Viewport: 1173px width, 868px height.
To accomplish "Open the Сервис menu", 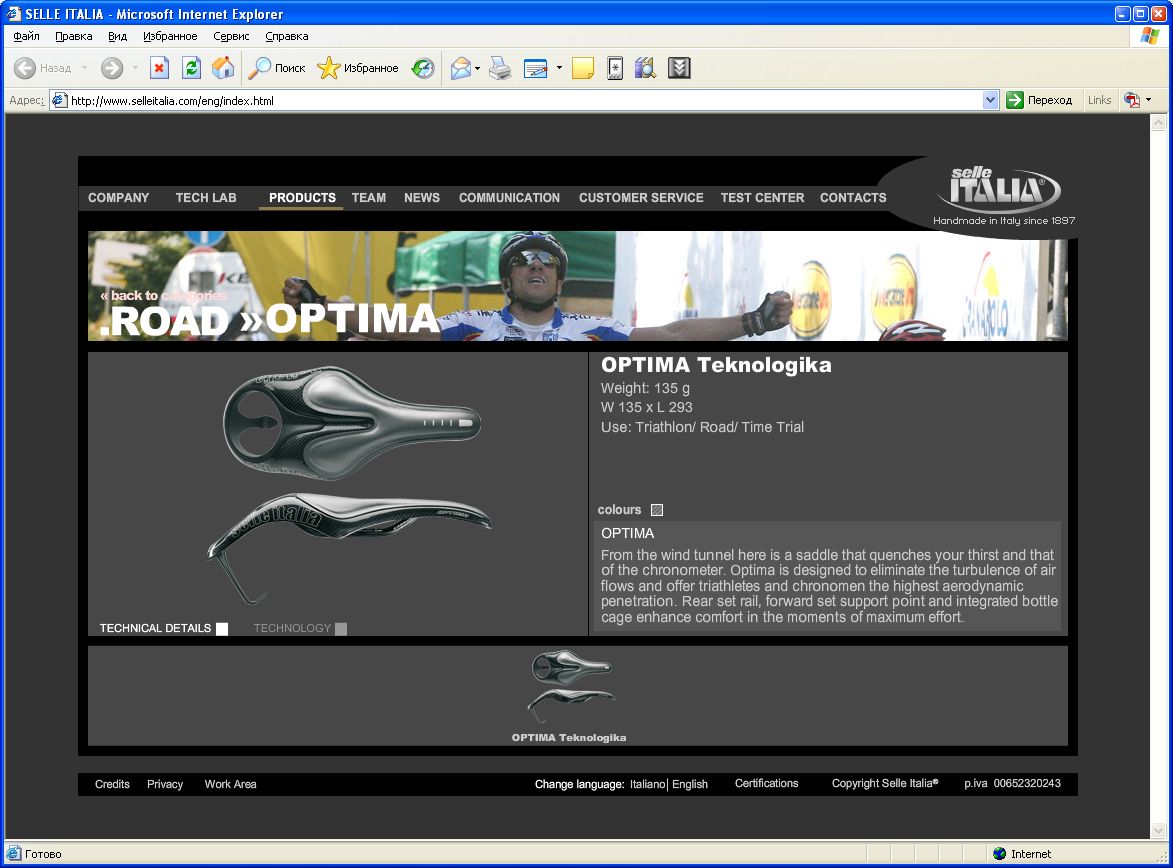I will pos(231,36).
